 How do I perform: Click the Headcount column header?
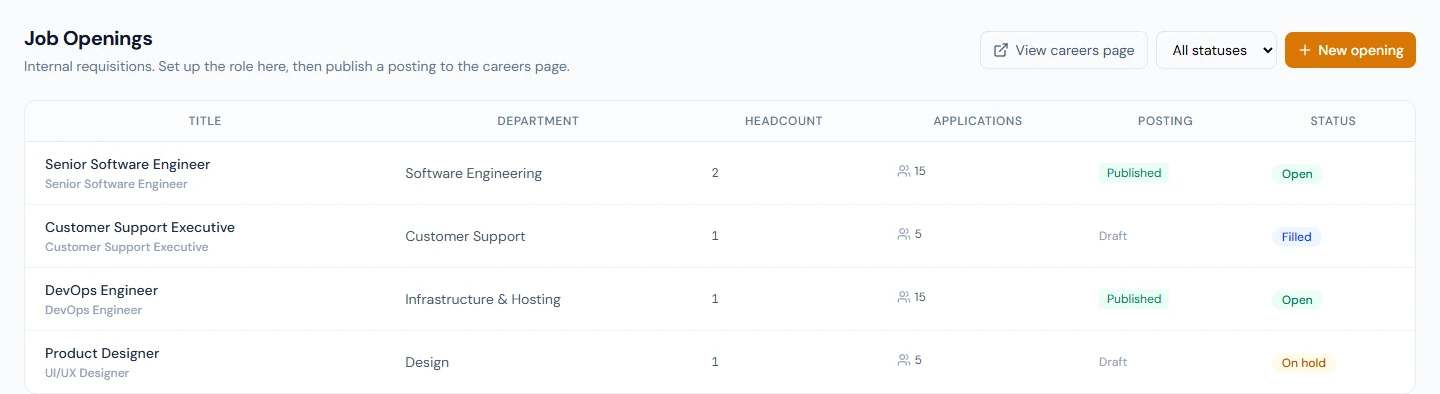click(x=783, y=121)
